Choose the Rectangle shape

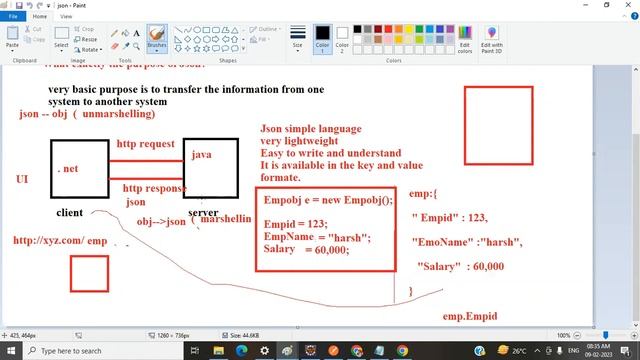point(207,30)
